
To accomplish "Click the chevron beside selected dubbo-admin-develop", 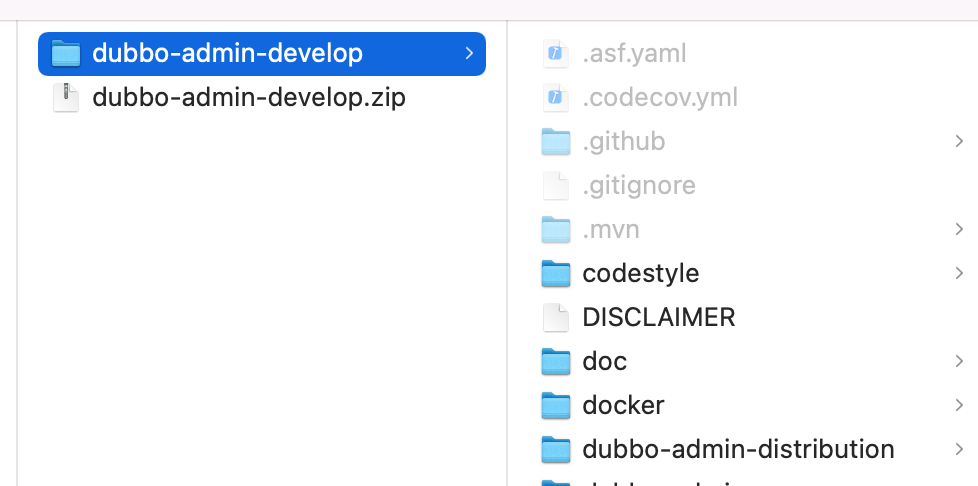I will pyautogui.click(x=469, y=53).
